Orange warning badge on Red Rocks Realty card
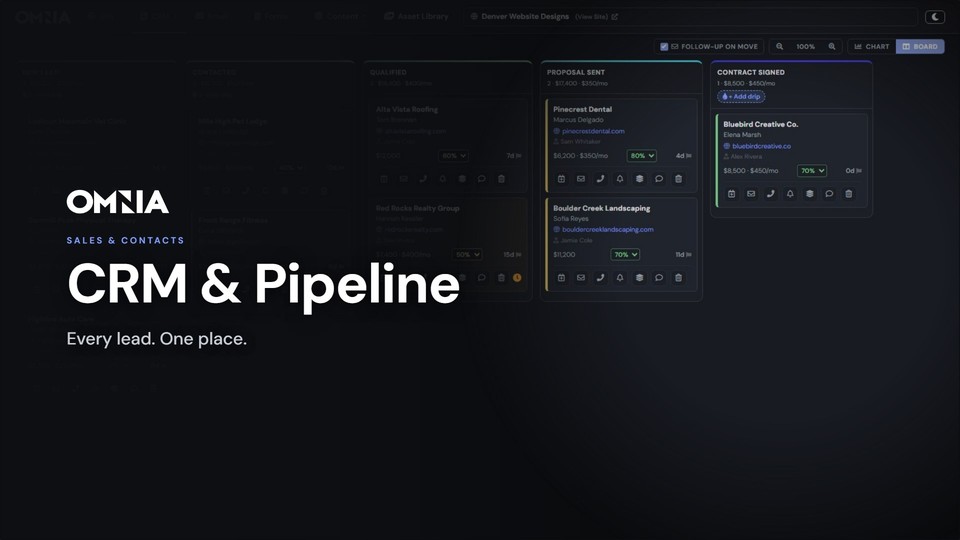Image resolution: width=960 pixels, height=540 pixels. point(517,277)
